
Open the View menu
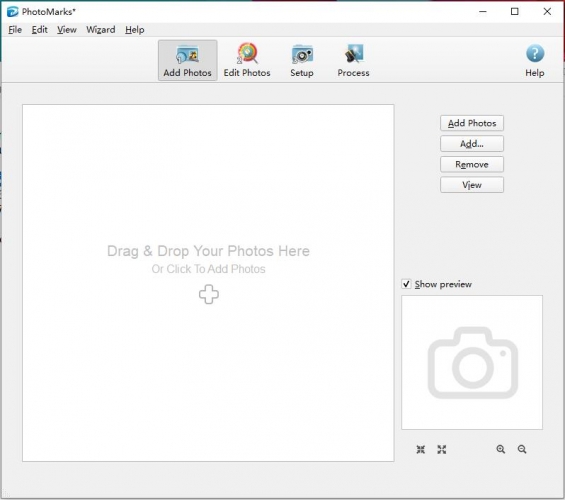pos(67,30)
